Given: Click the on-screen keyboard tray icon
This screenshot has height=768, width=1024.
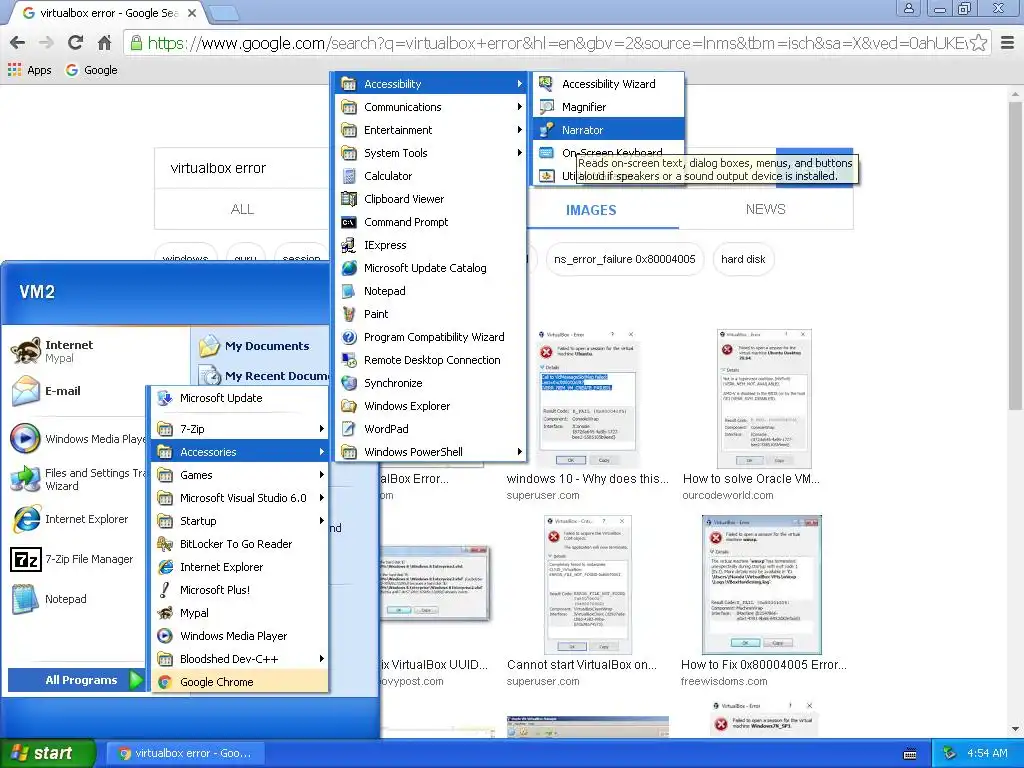Looking at the screenshot, I should 910,754.
